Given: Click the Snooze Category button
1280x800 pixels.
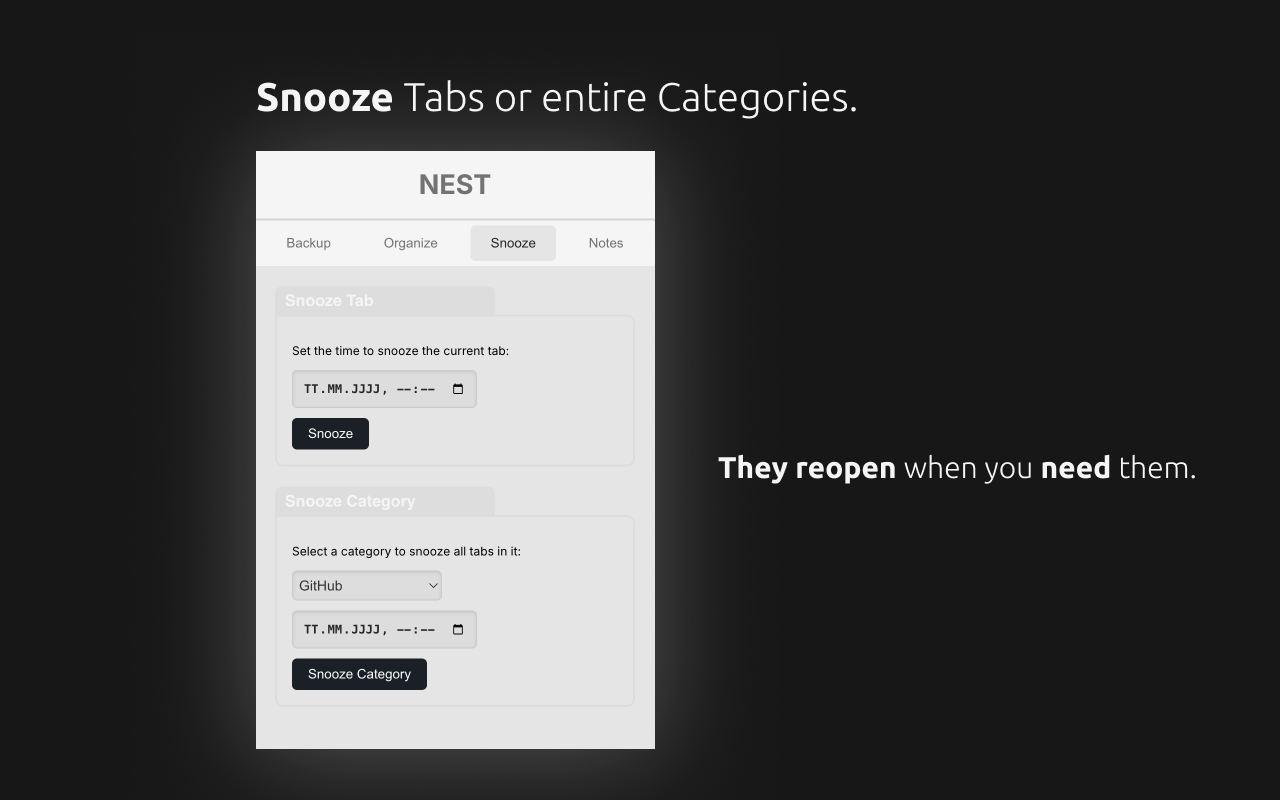Looking at the screenshot, I should tap(359, 674).
